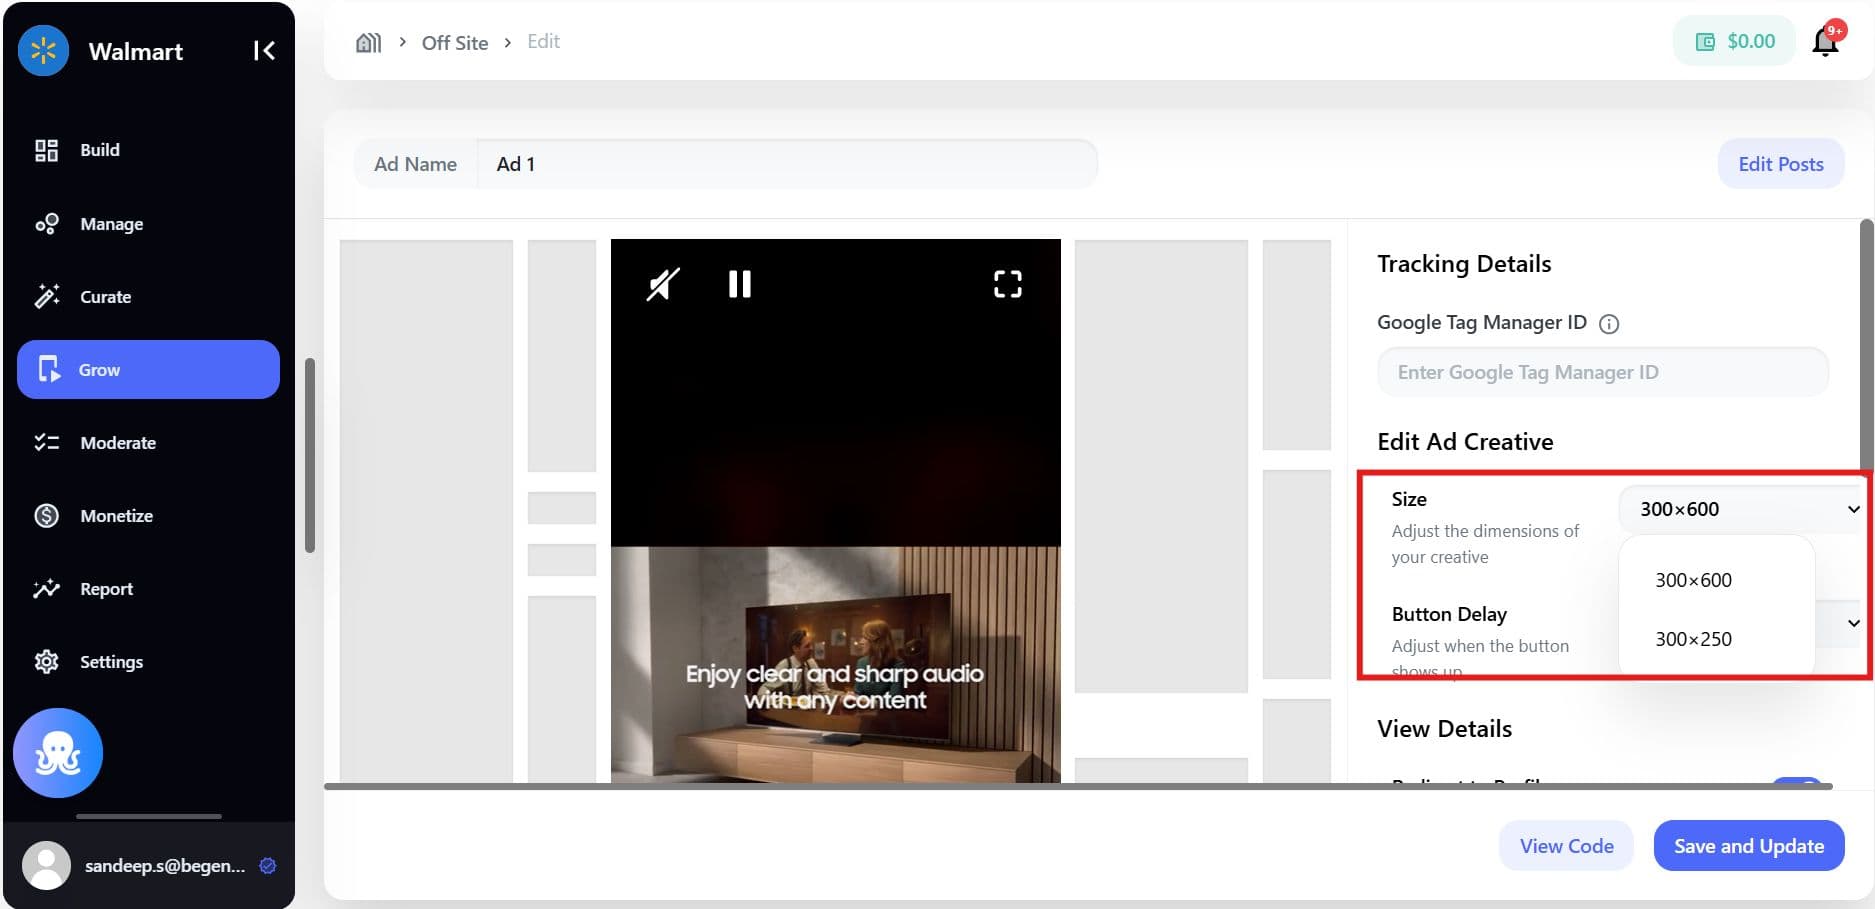The width and height of the screenshot is (1875, 909).
Task: Collapse the sidebar with the arrow icon
Action: click(x=264, y=51)
